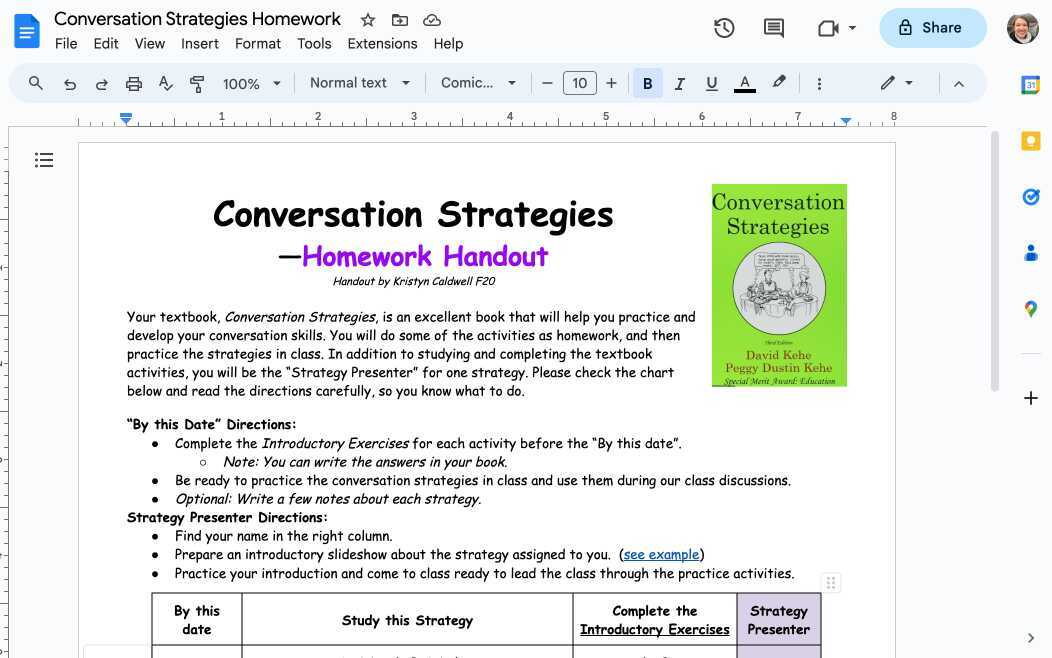Open the see example link
Viewport: 1052px width, 658px height.
(x=661, y=554)
